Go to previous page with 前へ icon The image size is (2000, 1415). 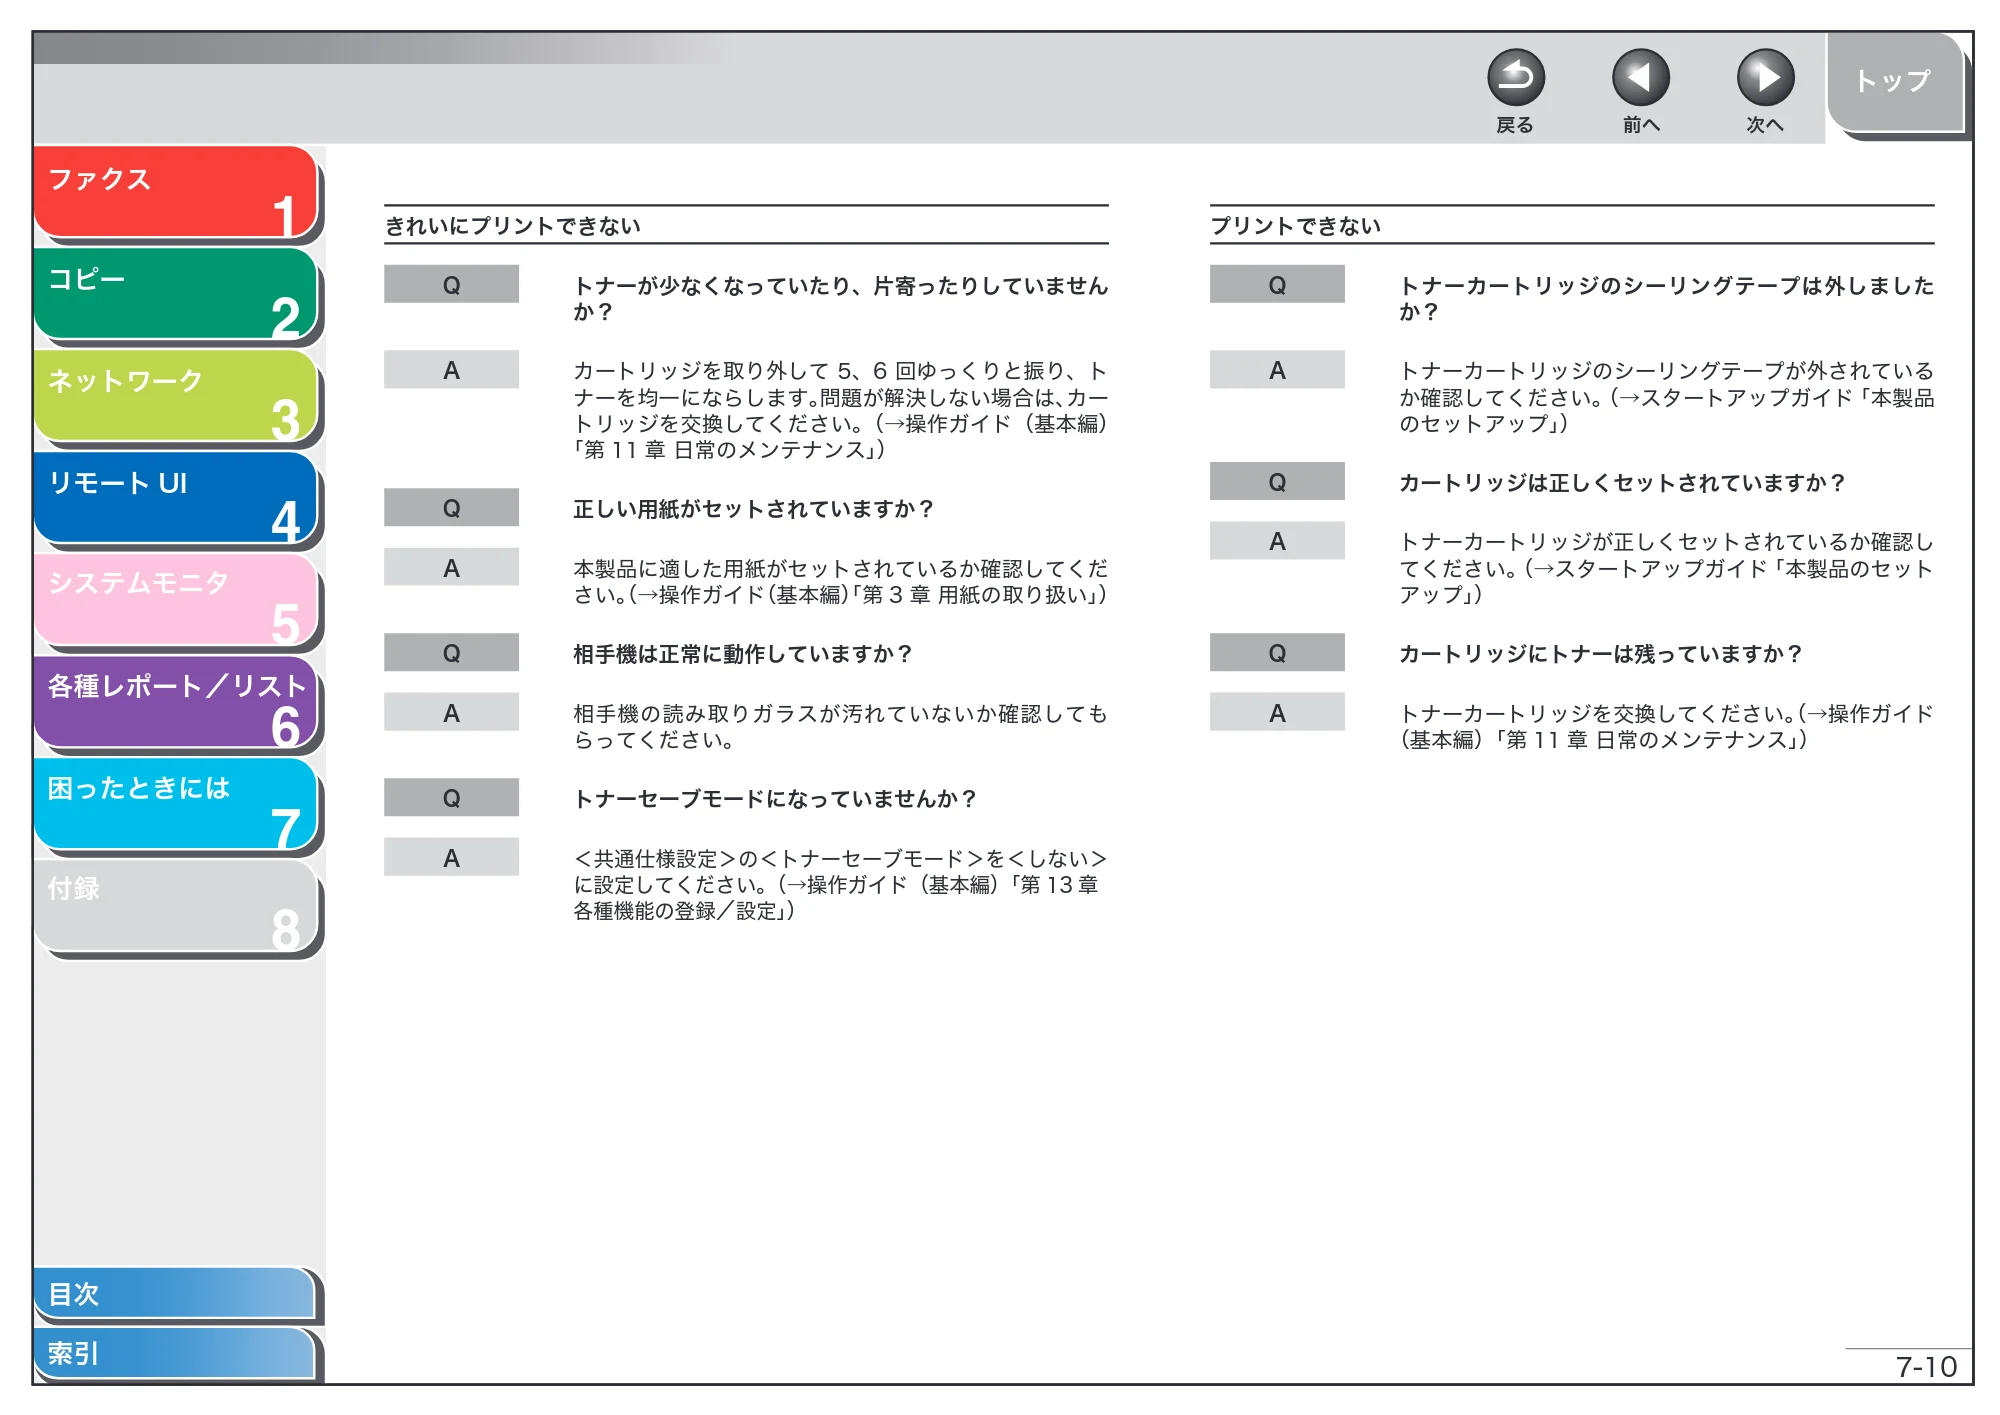click(1640, 78)
